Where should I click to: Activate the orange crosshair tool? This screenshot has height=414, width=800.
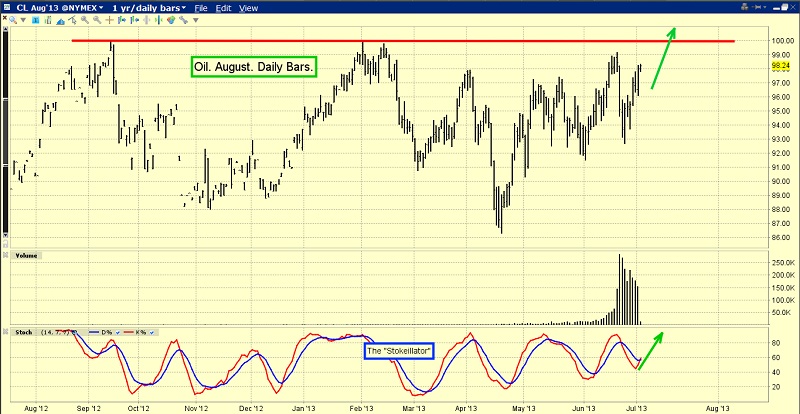coord(109,20)
